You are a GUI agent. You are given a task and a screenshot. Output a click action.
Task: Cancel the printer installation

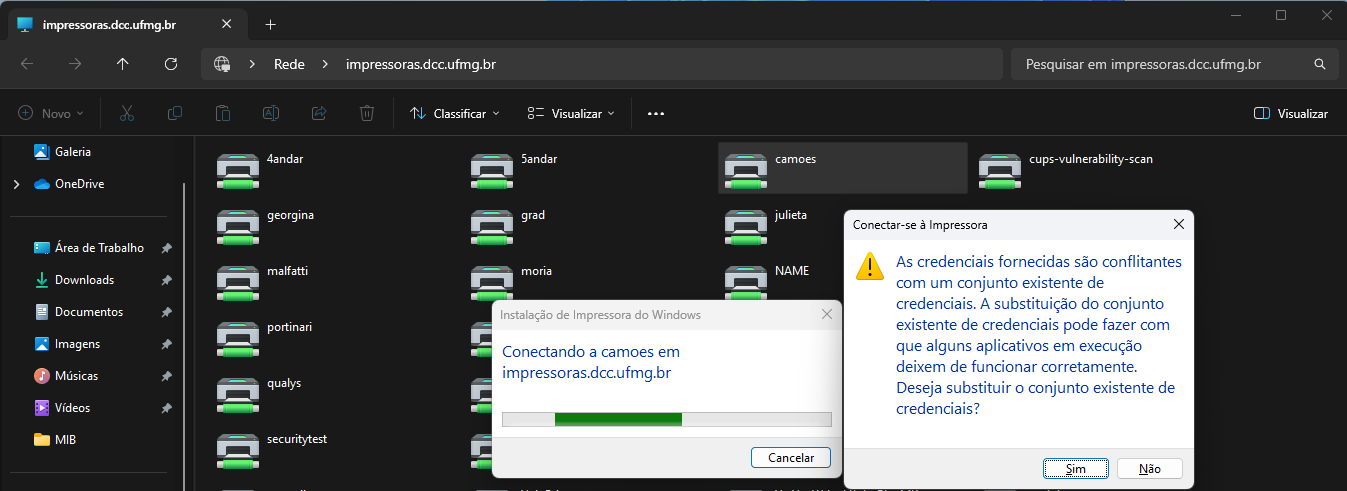coord(790,457)
